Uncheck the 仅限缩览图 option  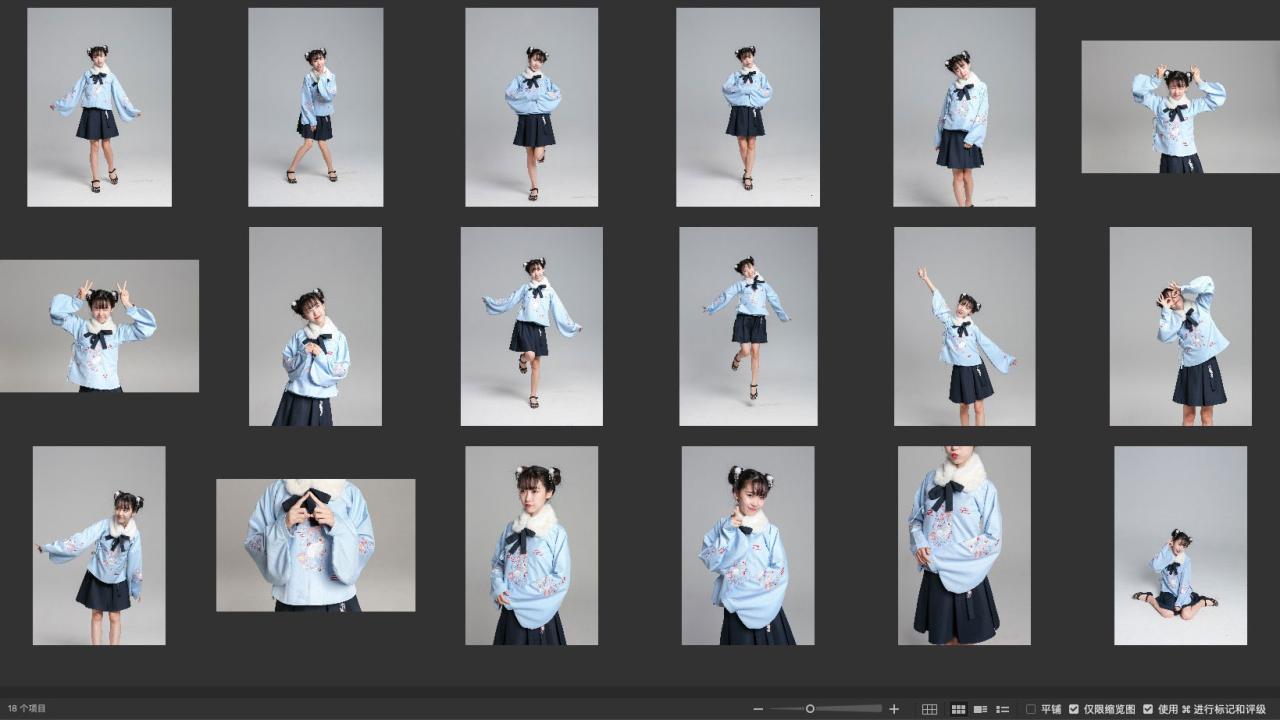pos(1074,709)
